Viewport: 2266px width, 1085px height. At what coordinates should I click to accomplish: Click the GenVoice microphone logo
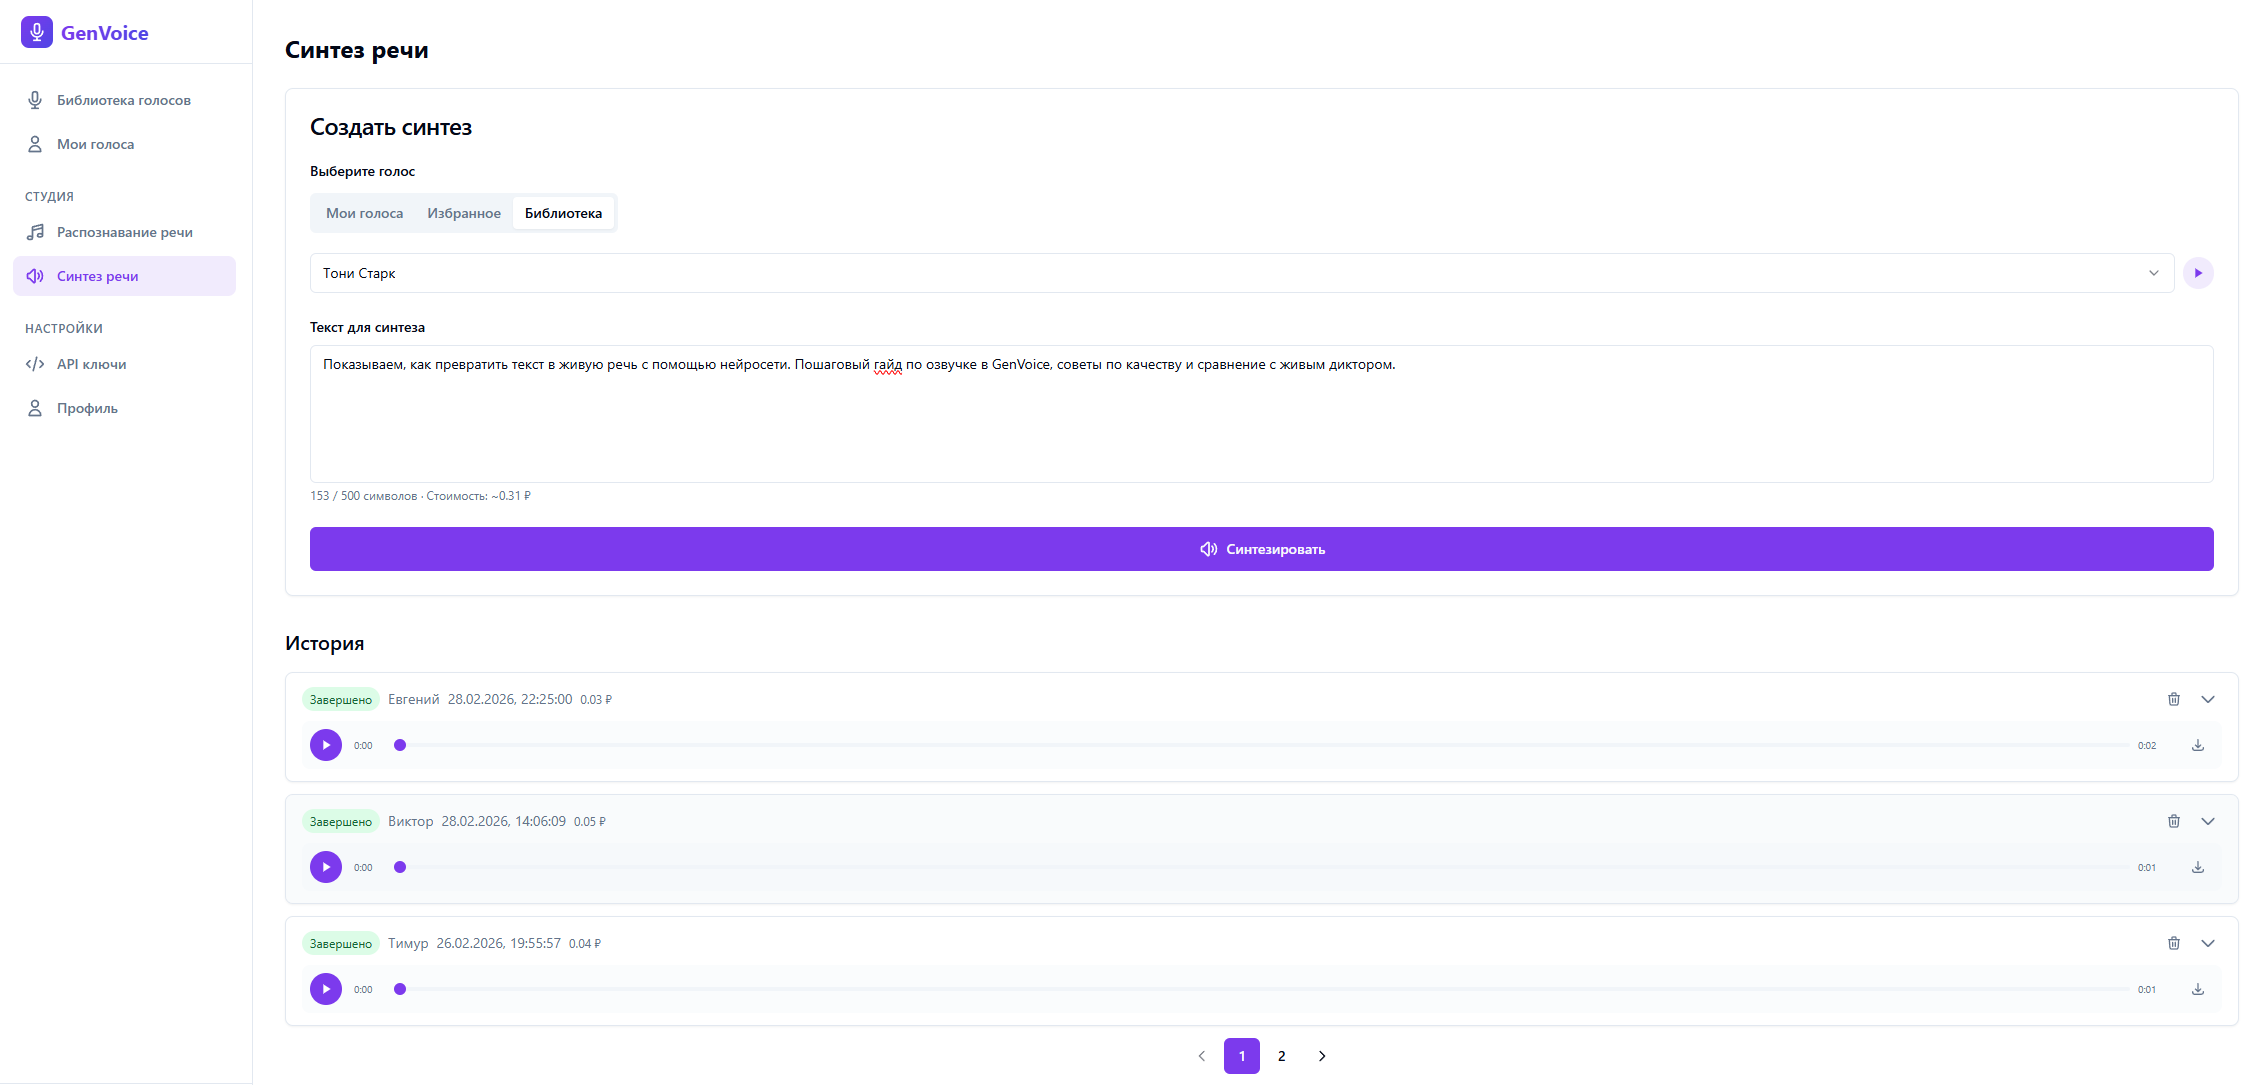[37, 32]
